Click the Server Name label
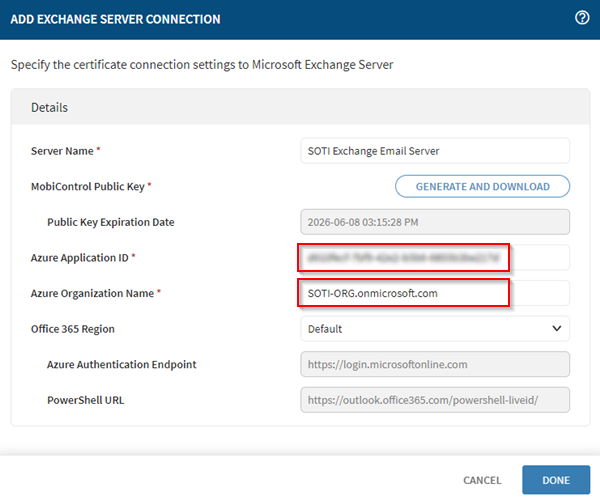600x500 pixels. pyautogui.click(x=66, y=151)
